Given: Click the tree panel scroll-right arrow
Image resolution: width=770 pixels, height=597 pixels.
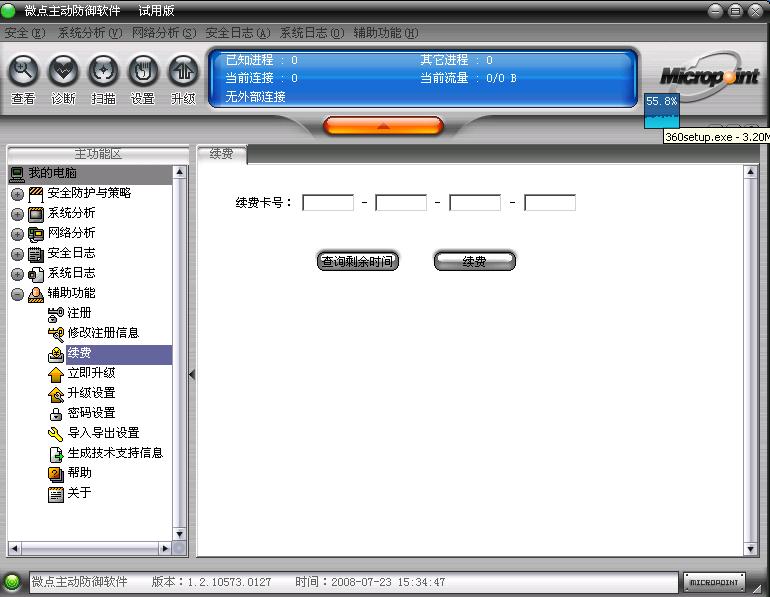Looking at the screenshot, I should click(x=165, y=548).
